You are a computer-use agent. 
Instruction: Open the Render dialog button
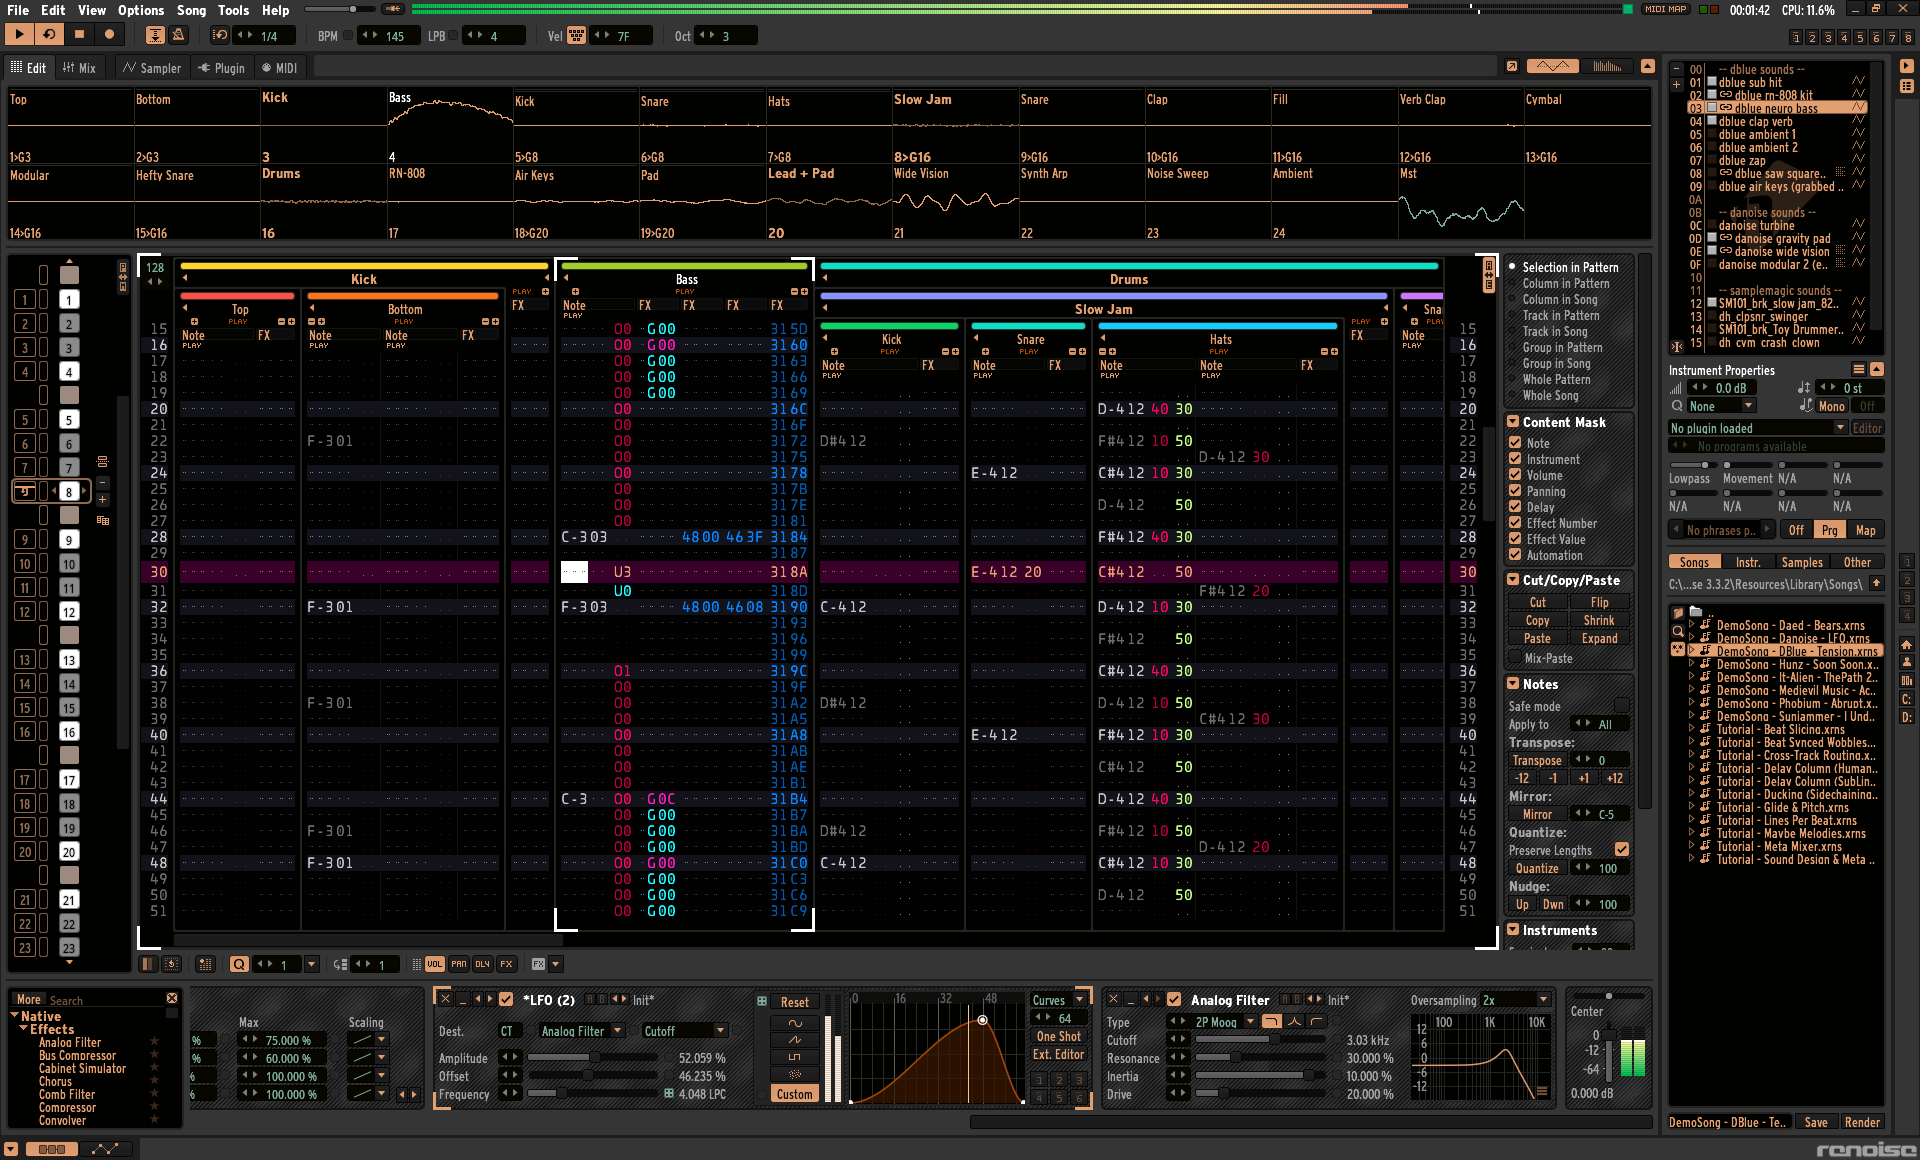point(1862,1122)
